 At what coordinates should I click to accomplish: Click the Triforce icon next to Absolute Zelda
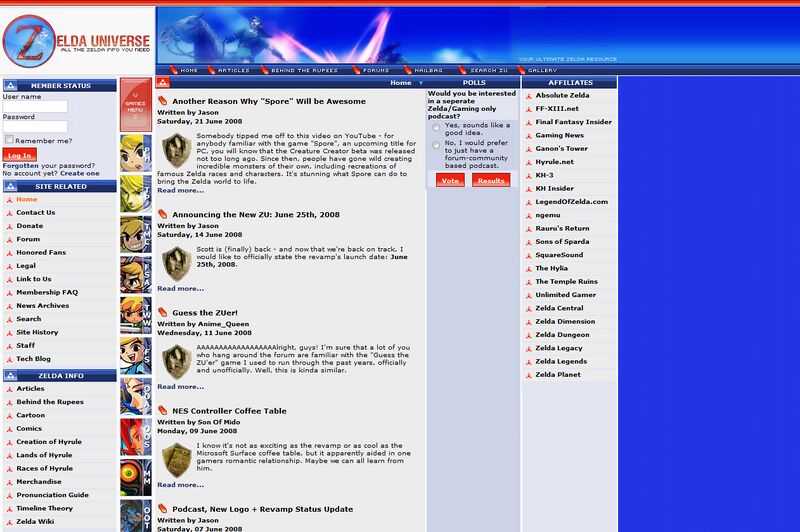point(526,96)
